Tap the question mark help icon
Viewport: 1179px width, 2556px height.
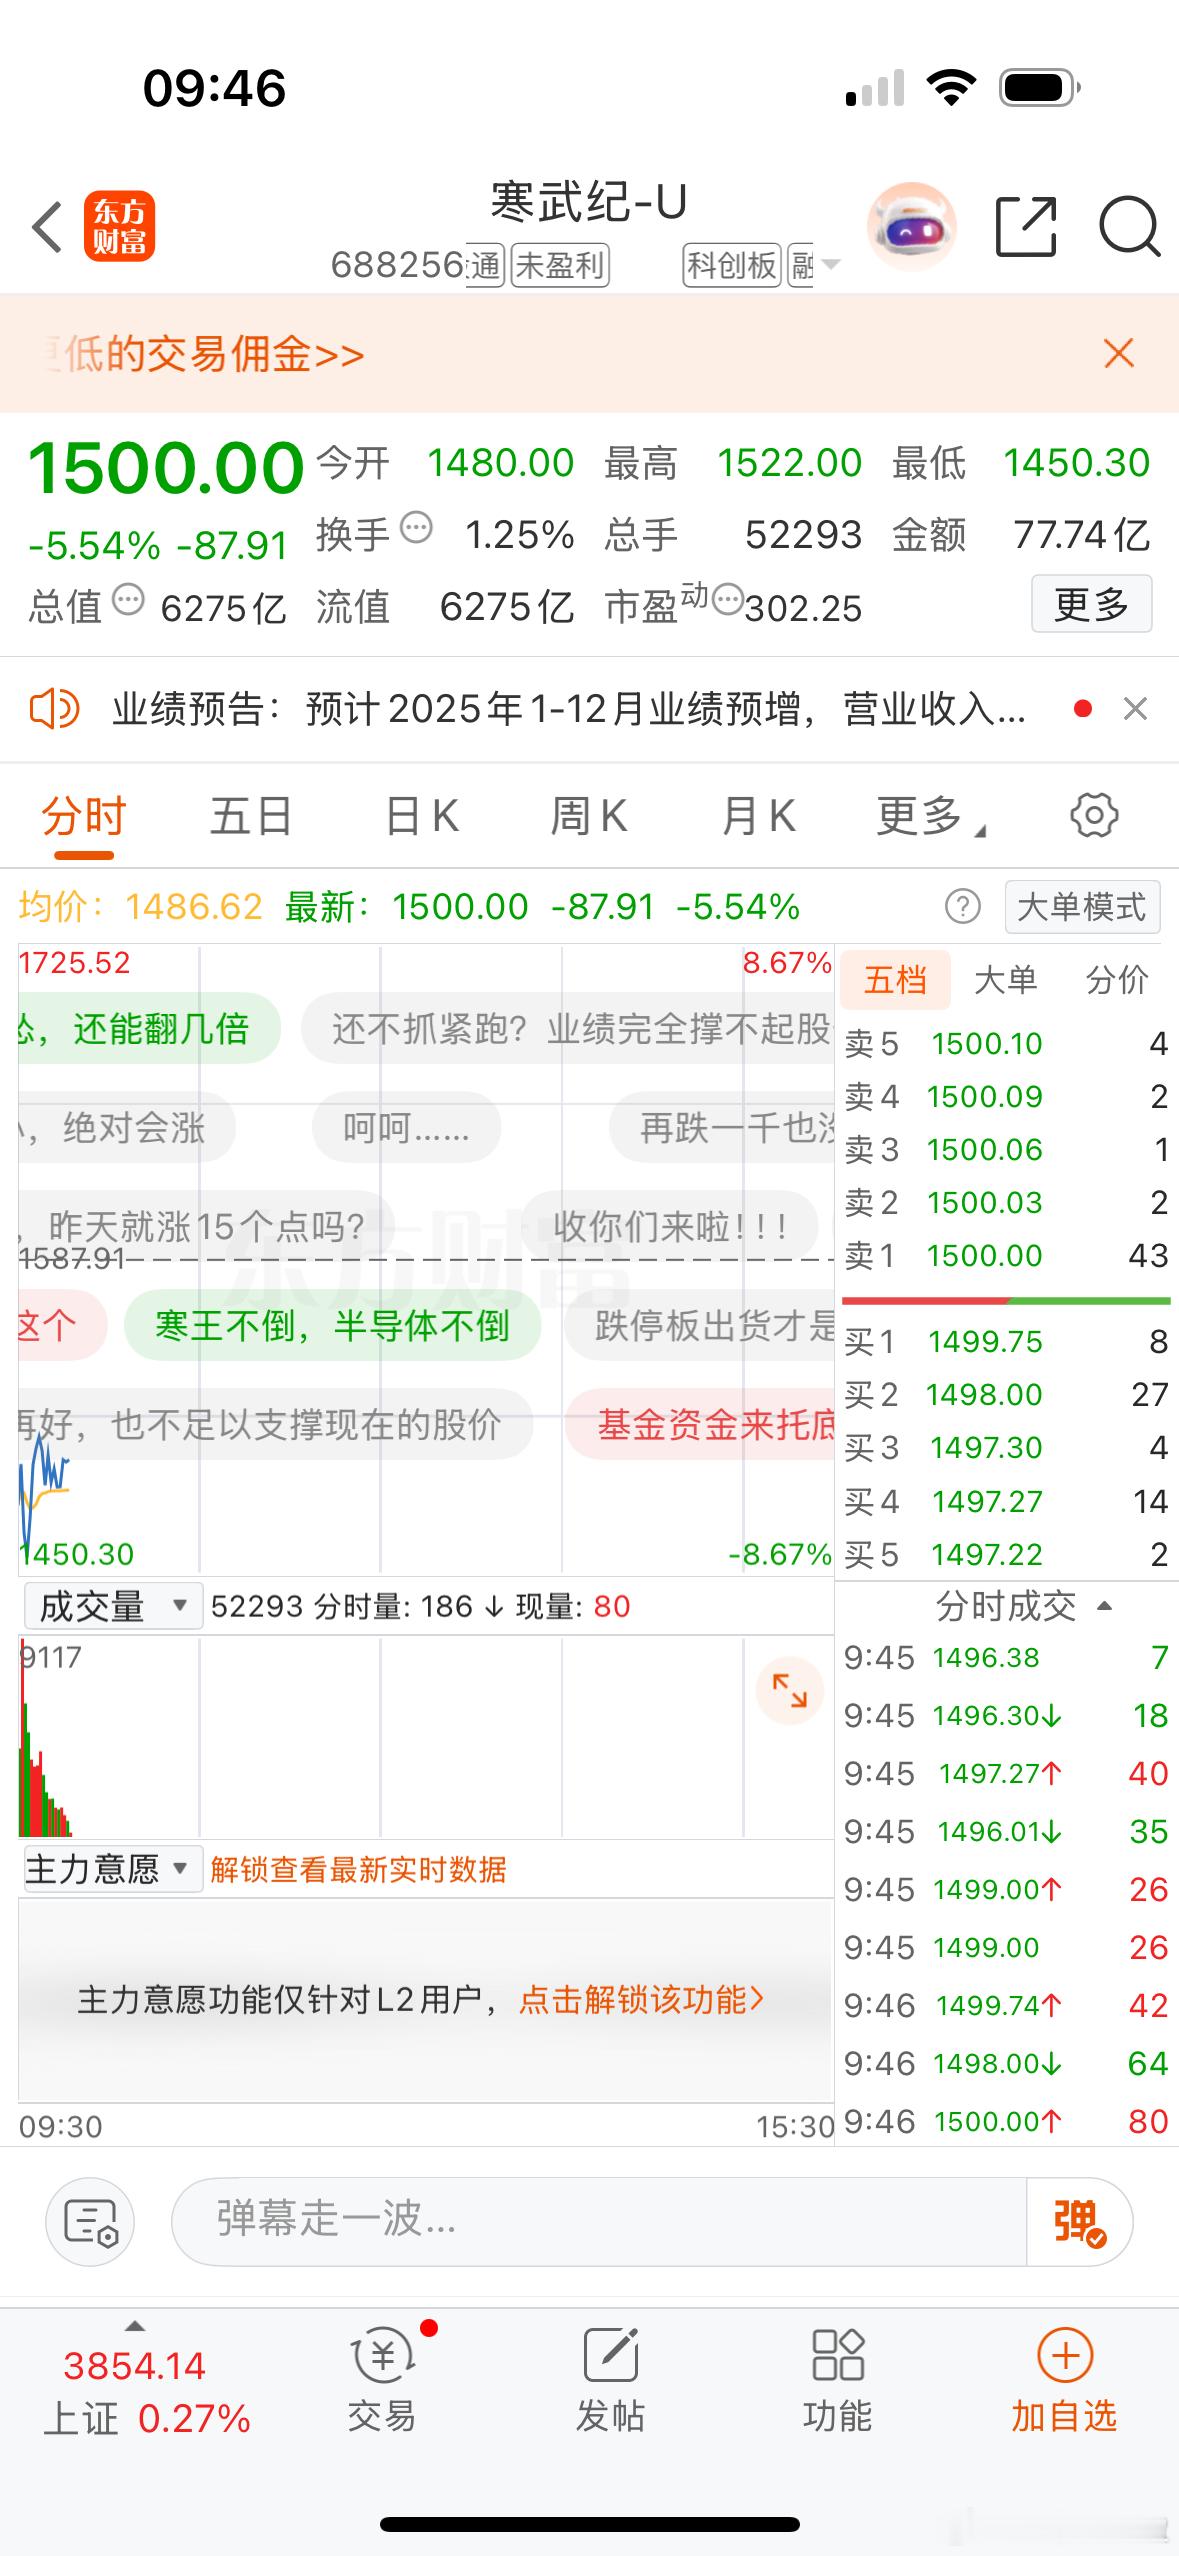(x=962, y=907)
